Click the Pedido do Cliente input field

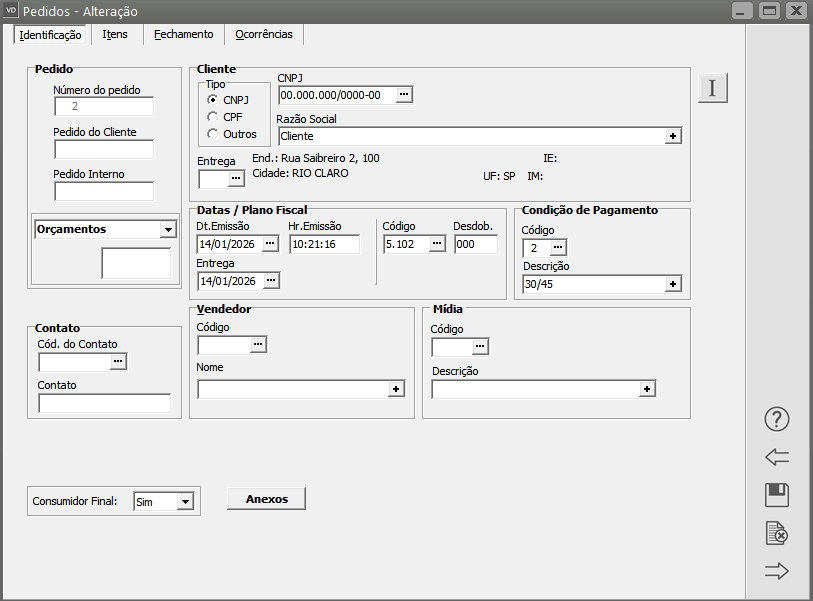click(104, 150)
